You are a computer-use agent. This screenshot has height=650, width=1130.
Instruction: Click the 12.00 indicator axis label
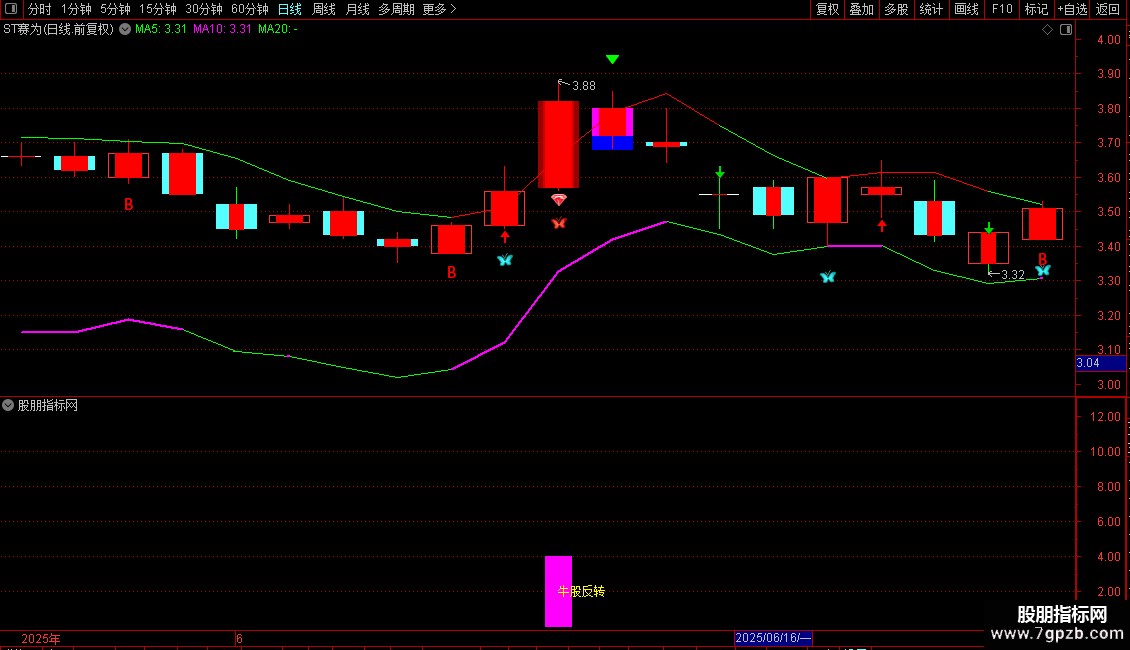point(1105,417)
